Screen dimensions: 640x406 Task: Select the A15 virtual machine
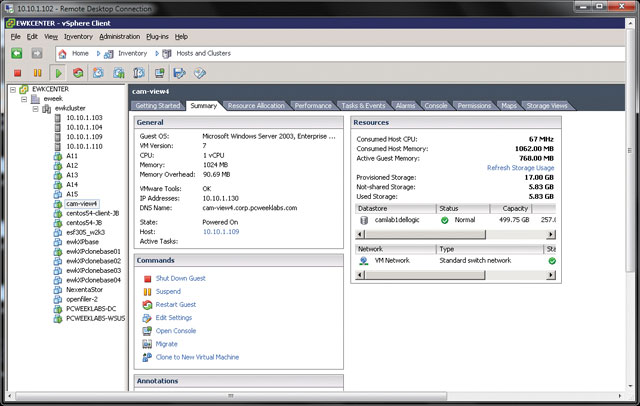[72, 194]
